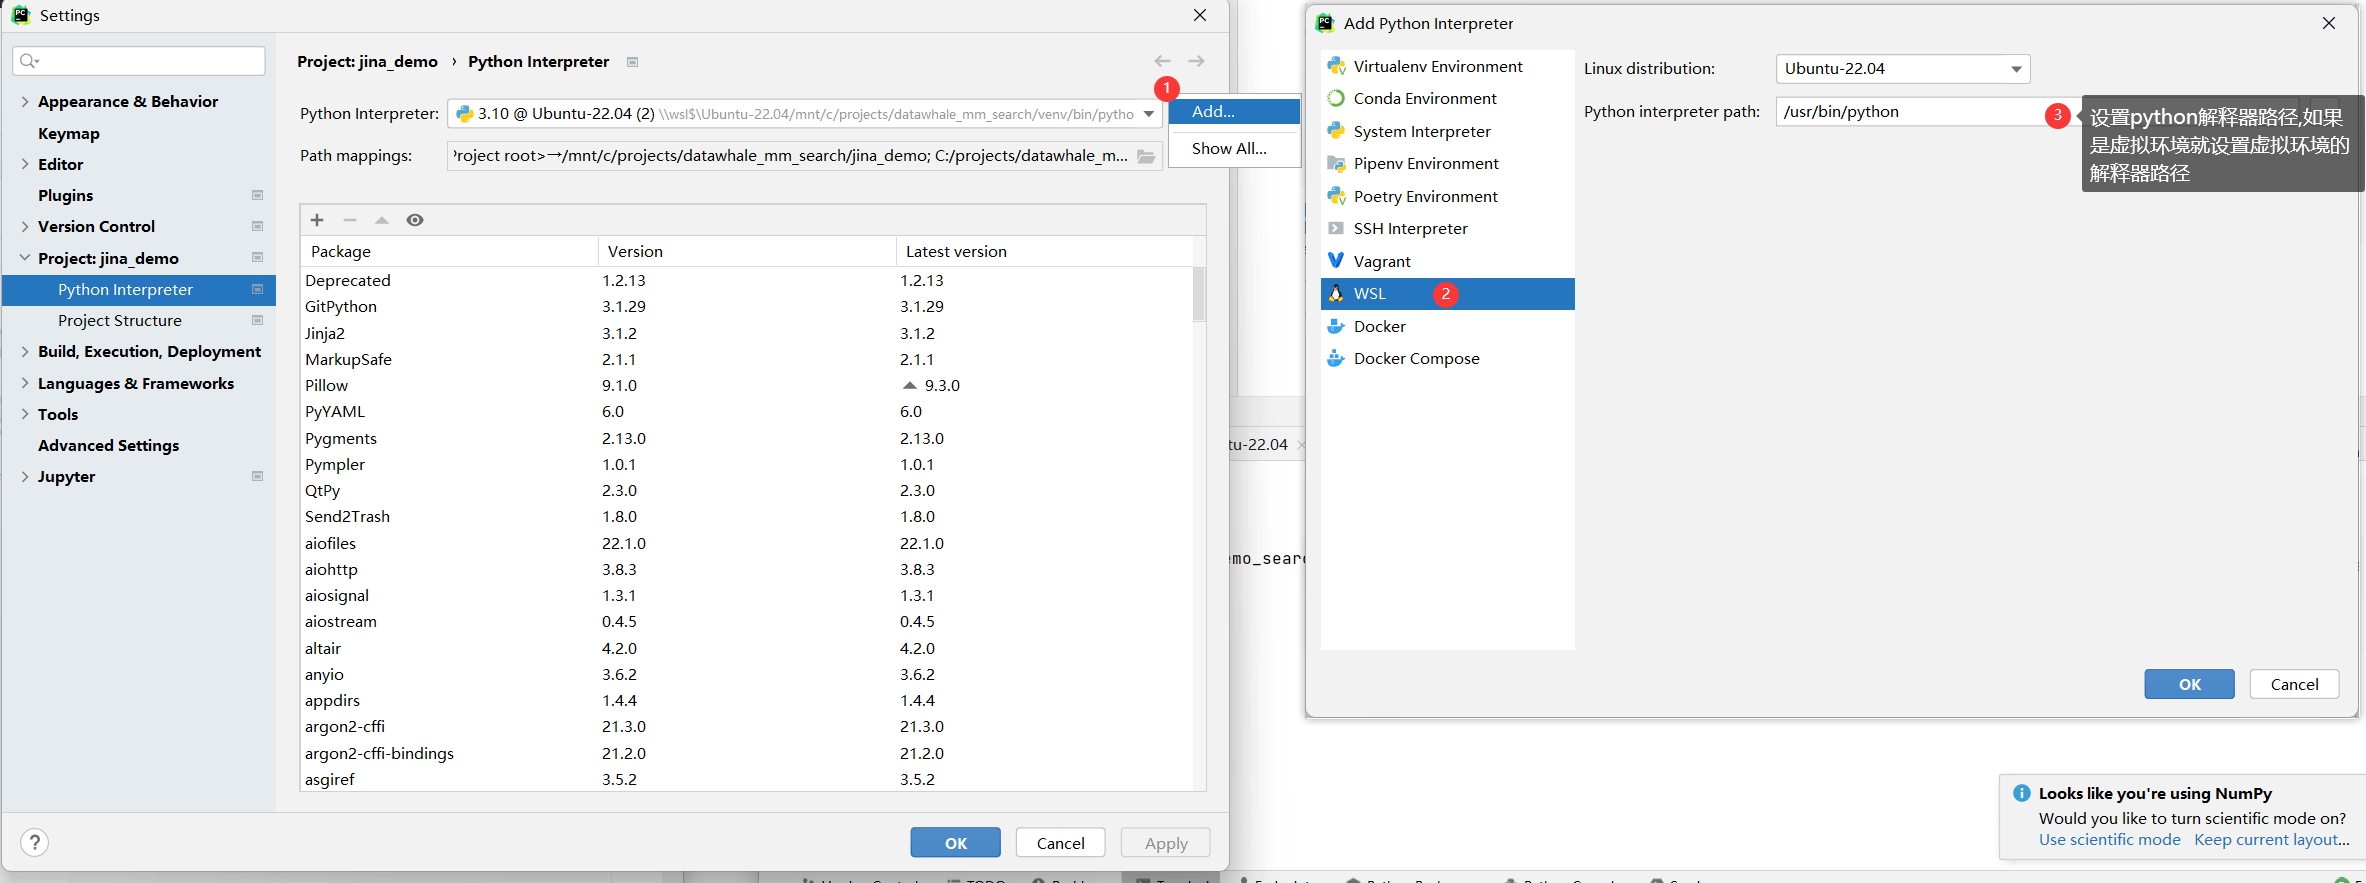Click the Poetry Environment icon

[x=1336, y=196]
